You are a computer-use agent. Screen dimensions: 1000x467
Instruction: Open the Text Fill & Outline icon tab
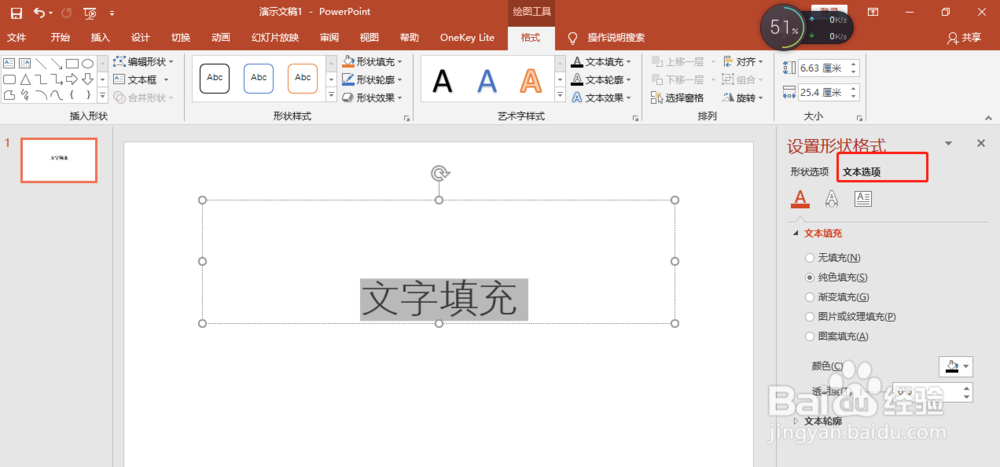(800, 198)
